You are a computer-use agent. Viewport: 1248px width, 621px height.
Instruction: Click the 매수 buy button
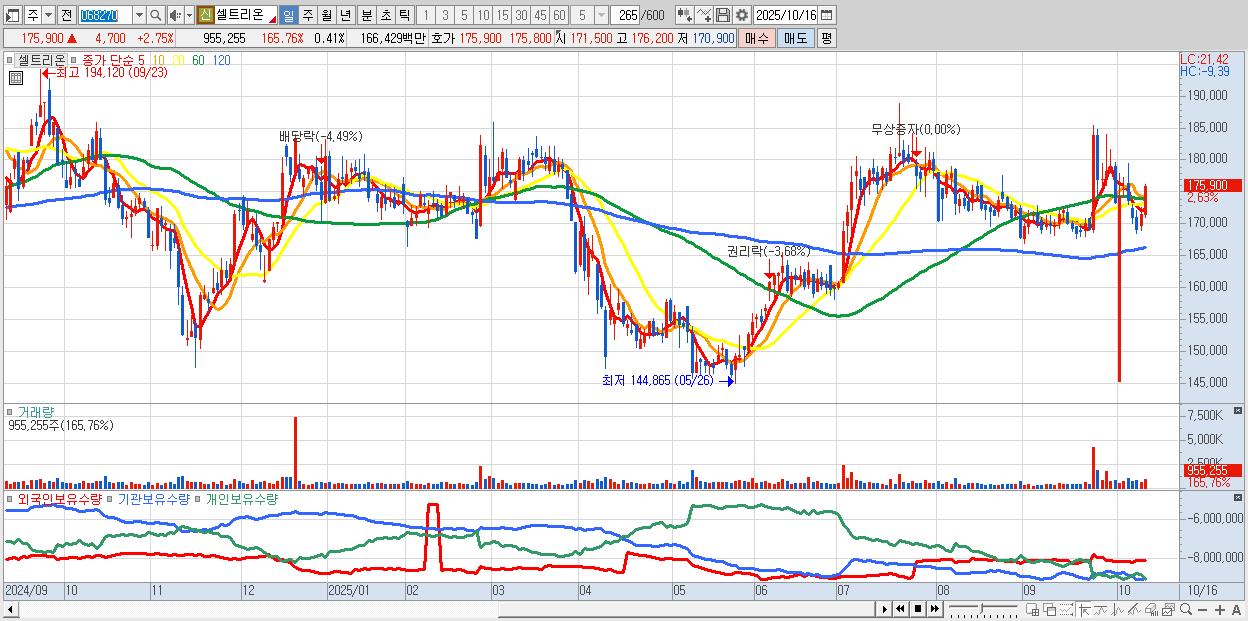tap(757, 38)
